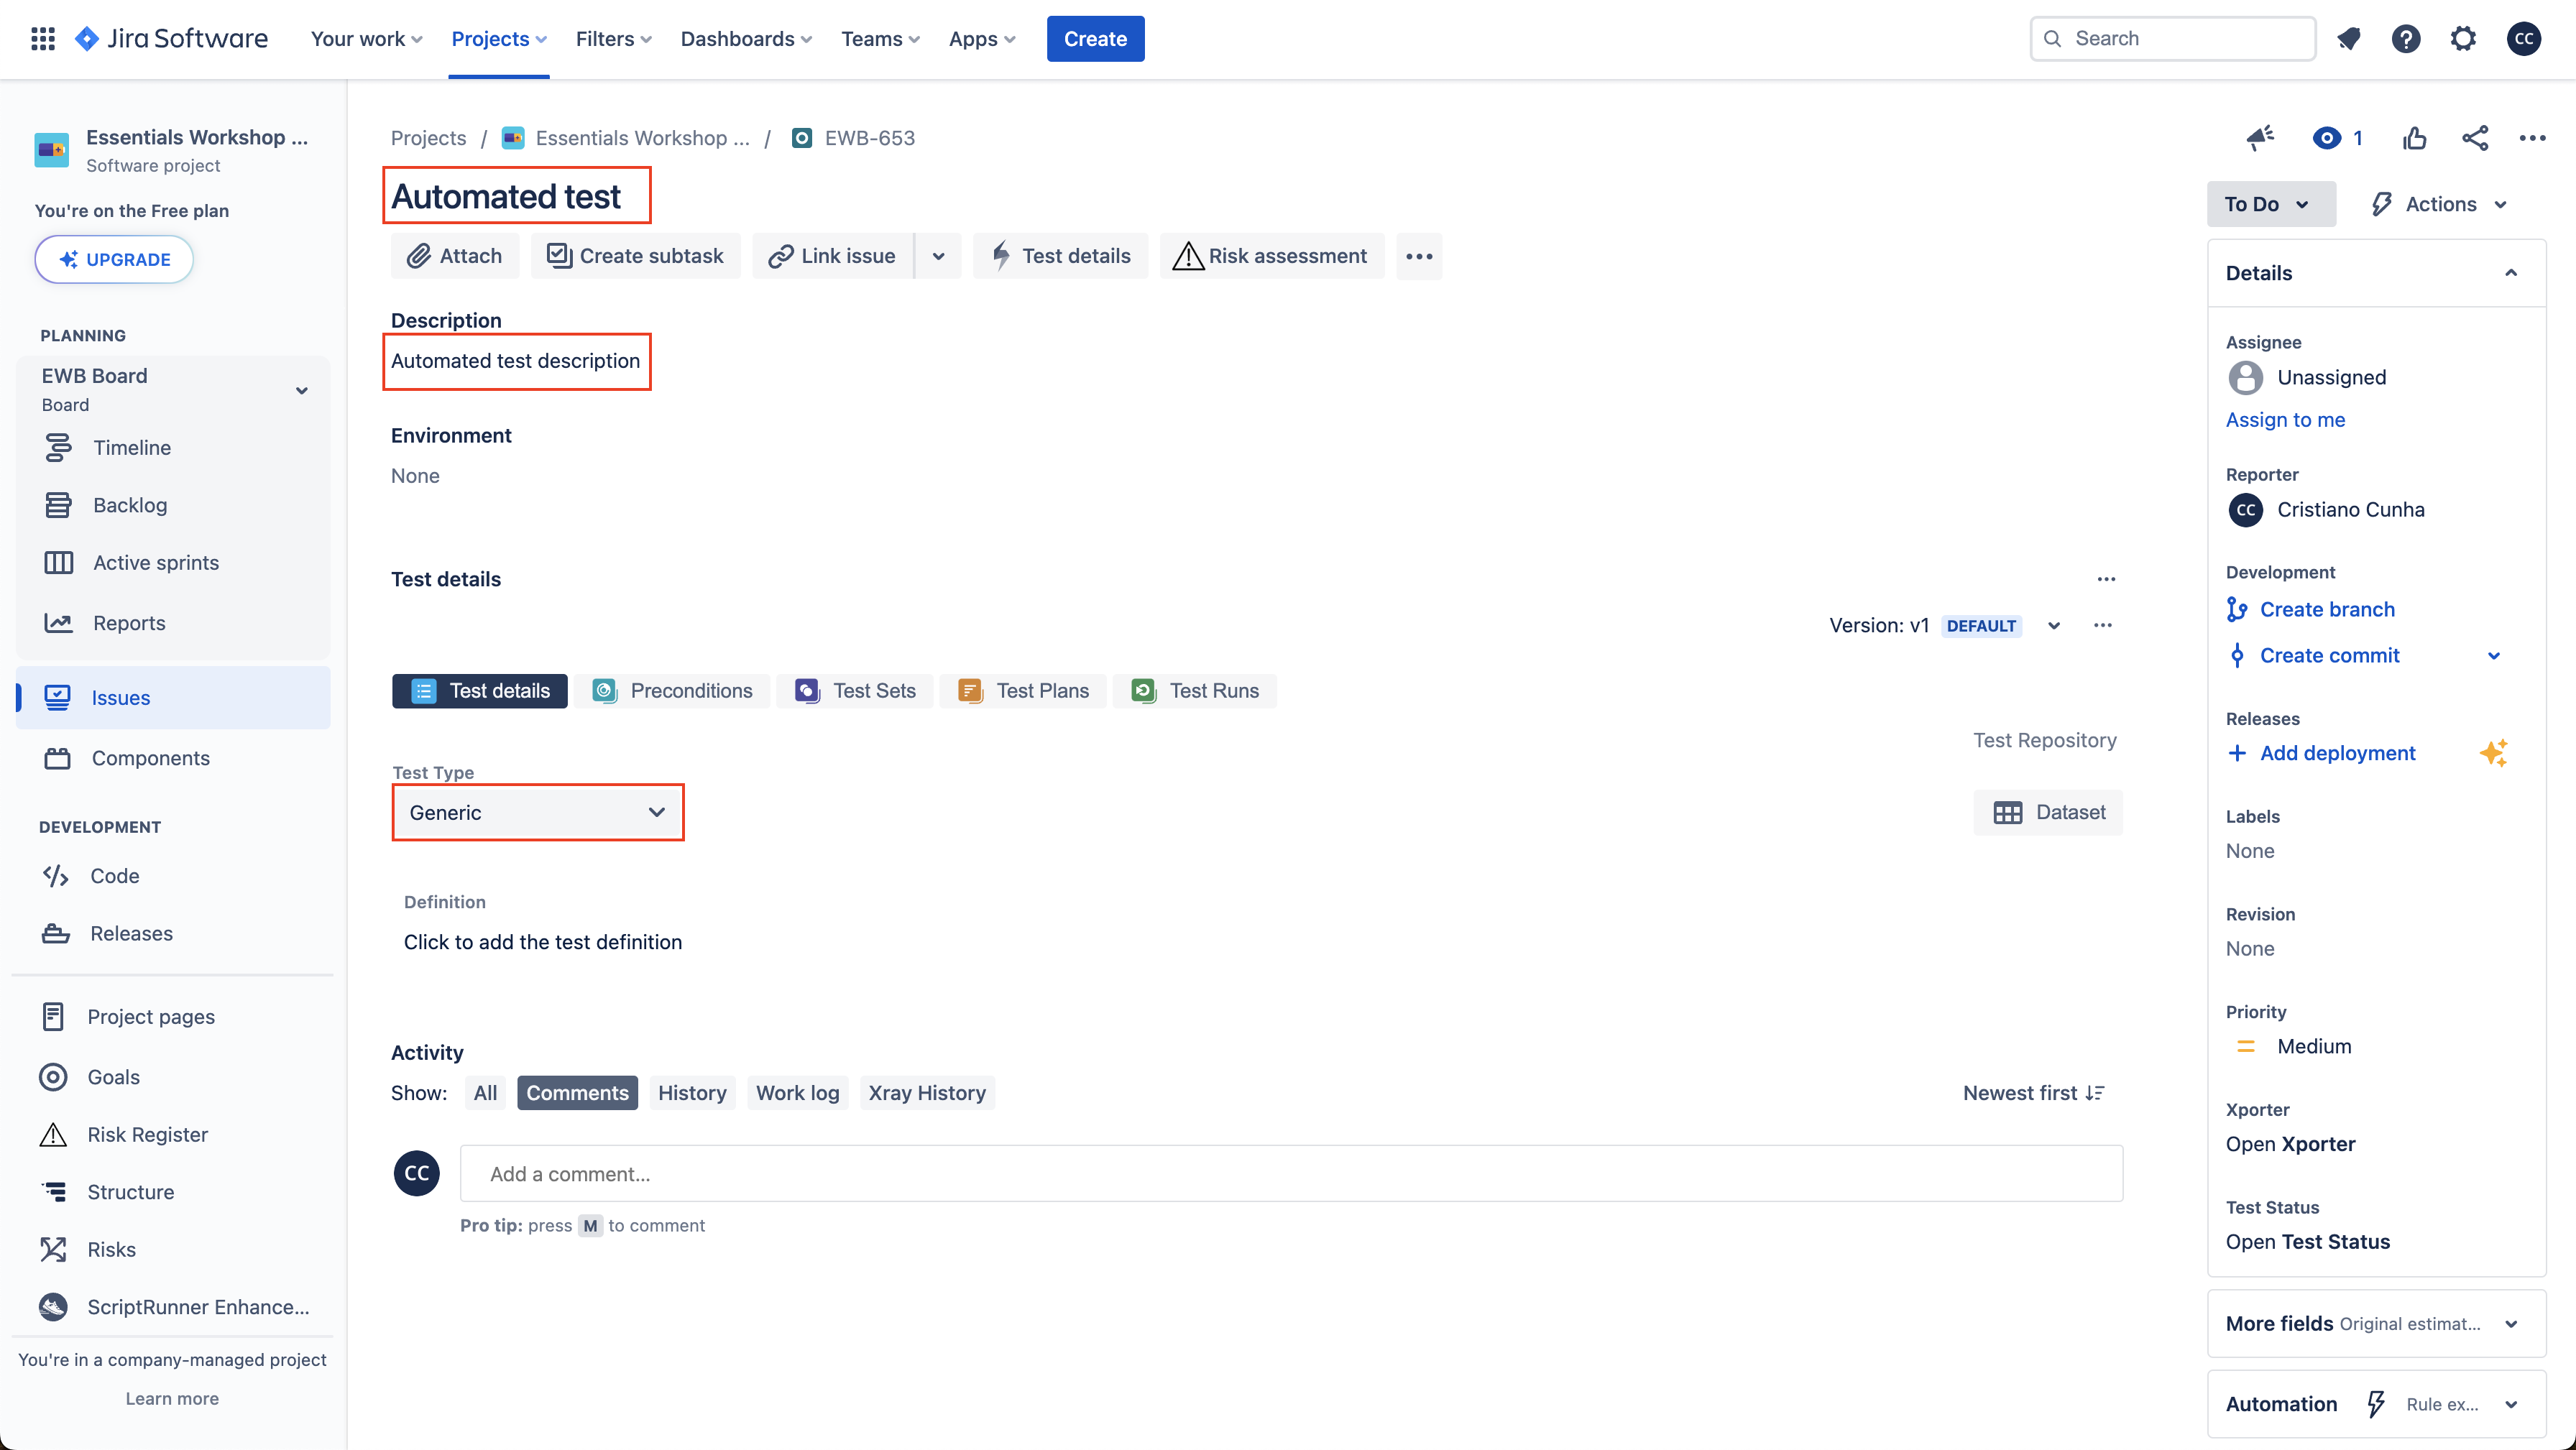Open the notifications bell icon
The height and width of the screenshot is (1450, 2576).
coord(2348,38)
